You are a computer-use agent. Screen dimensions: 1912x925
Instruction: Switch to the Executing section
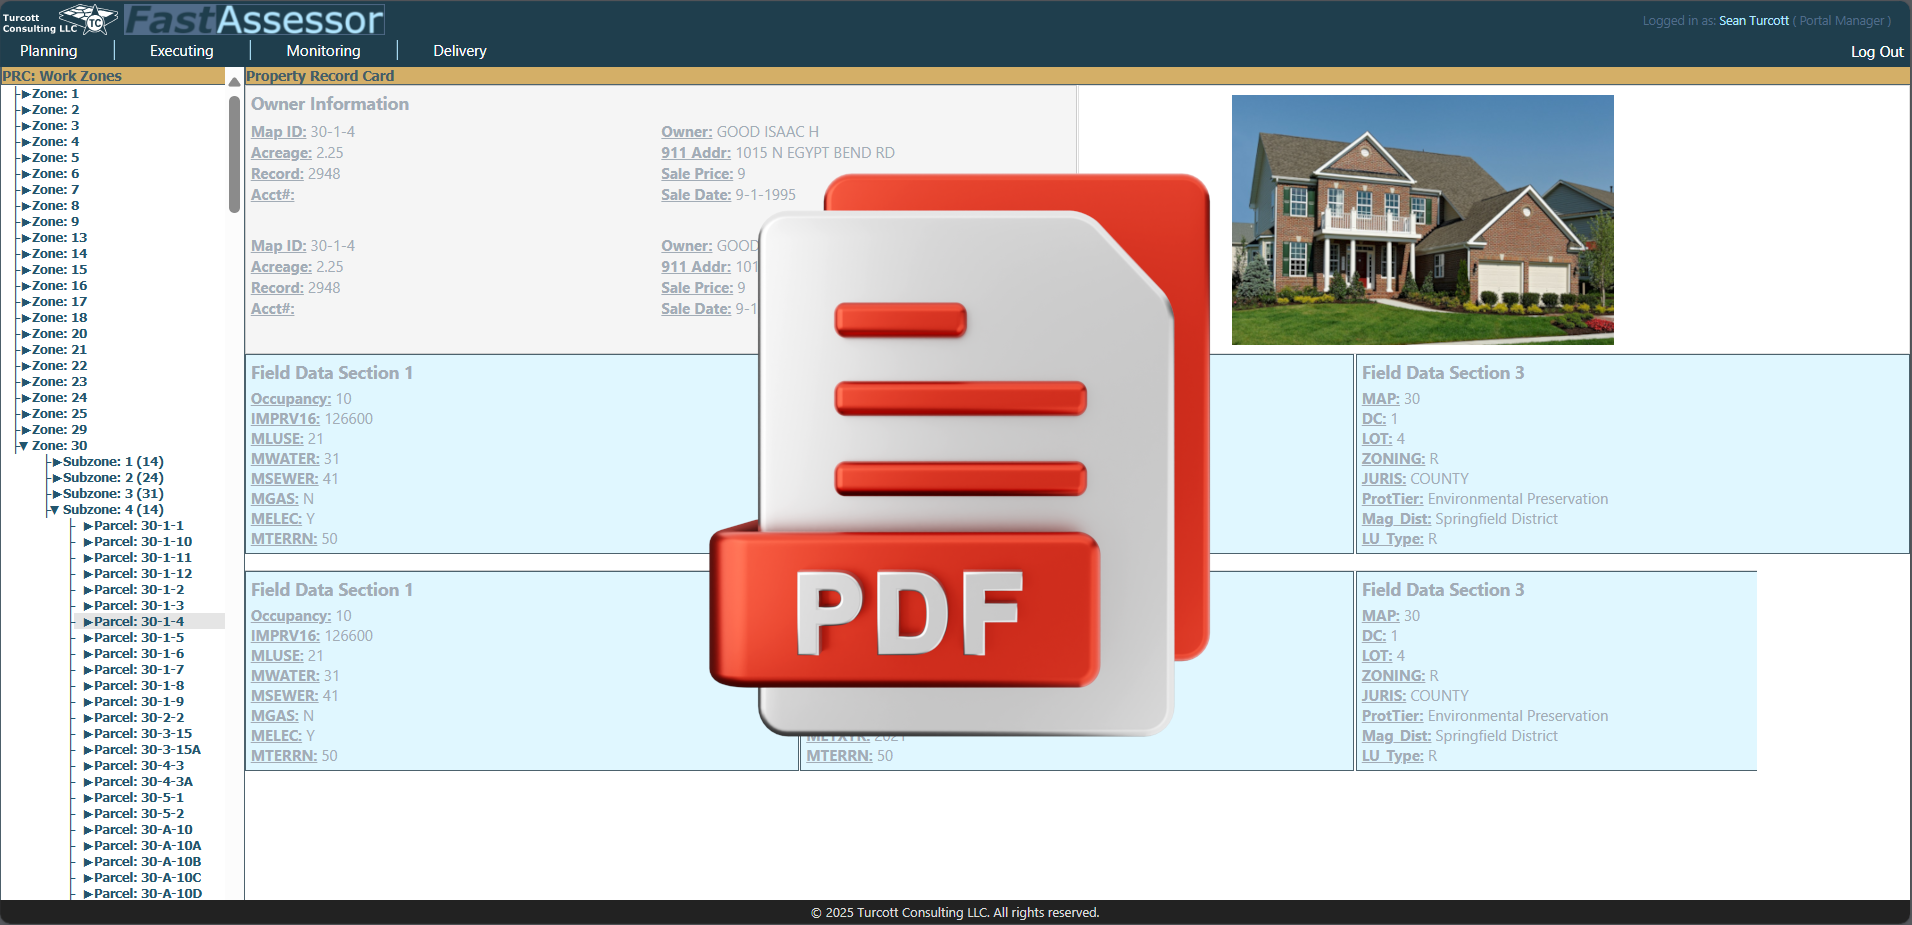click(x=180, y=50)
